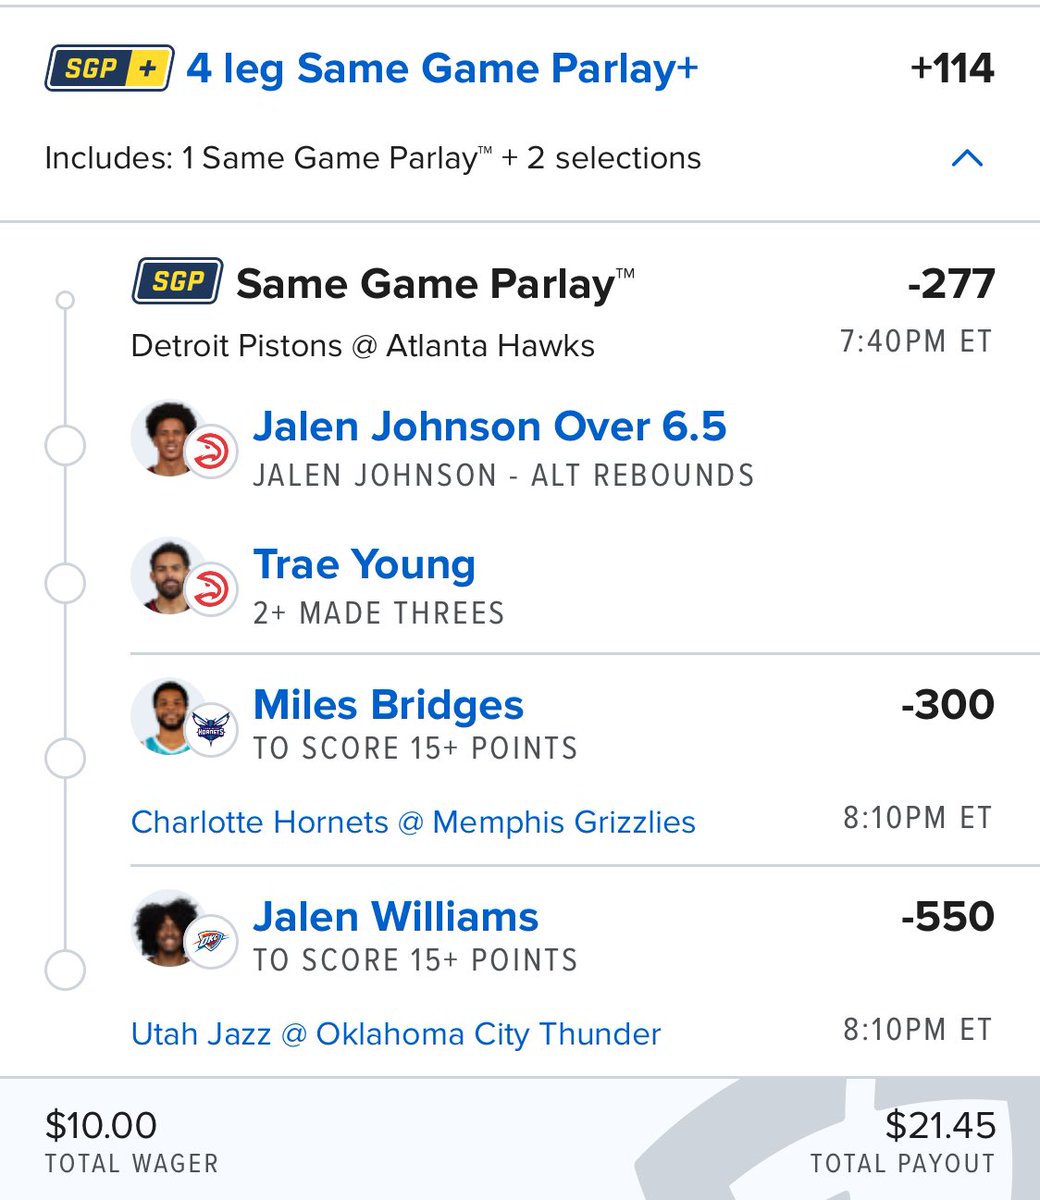Open the Jalen Johnson Over 6.5 selection
1040x1200 pixels.
490,426
